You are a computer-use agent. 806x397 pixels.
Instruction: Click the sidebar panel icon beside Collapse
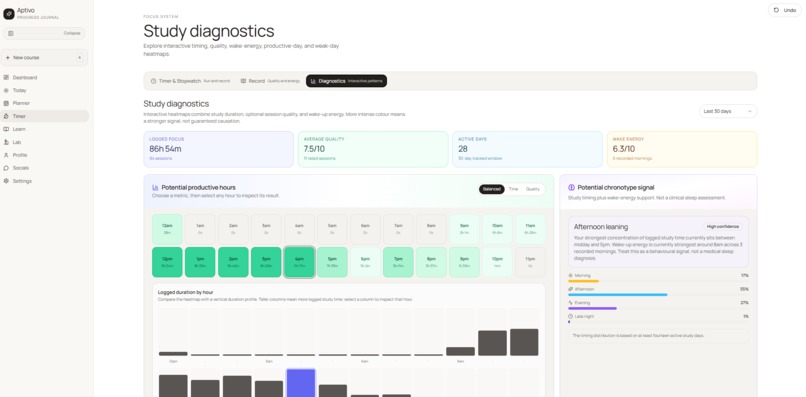(11, 33)
